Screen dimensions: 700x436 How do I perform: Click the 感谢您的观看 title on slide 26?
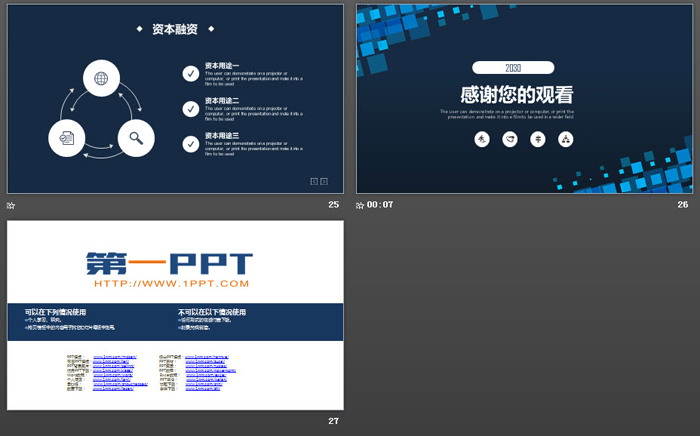click(x=517, y=95)
